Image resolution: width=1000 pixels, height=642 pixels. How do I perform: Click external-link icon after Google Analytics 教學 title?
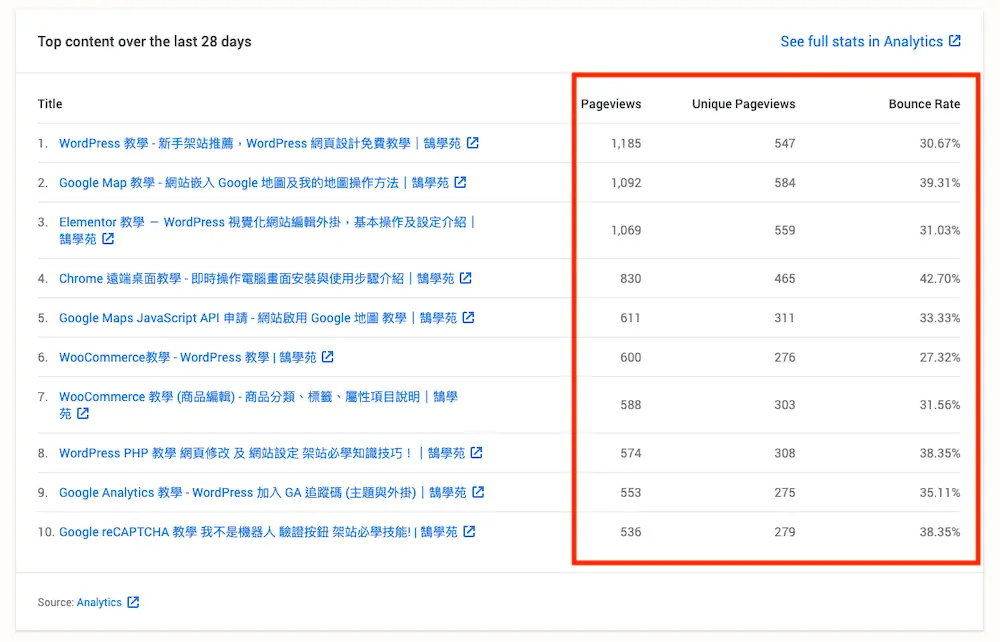478,492
